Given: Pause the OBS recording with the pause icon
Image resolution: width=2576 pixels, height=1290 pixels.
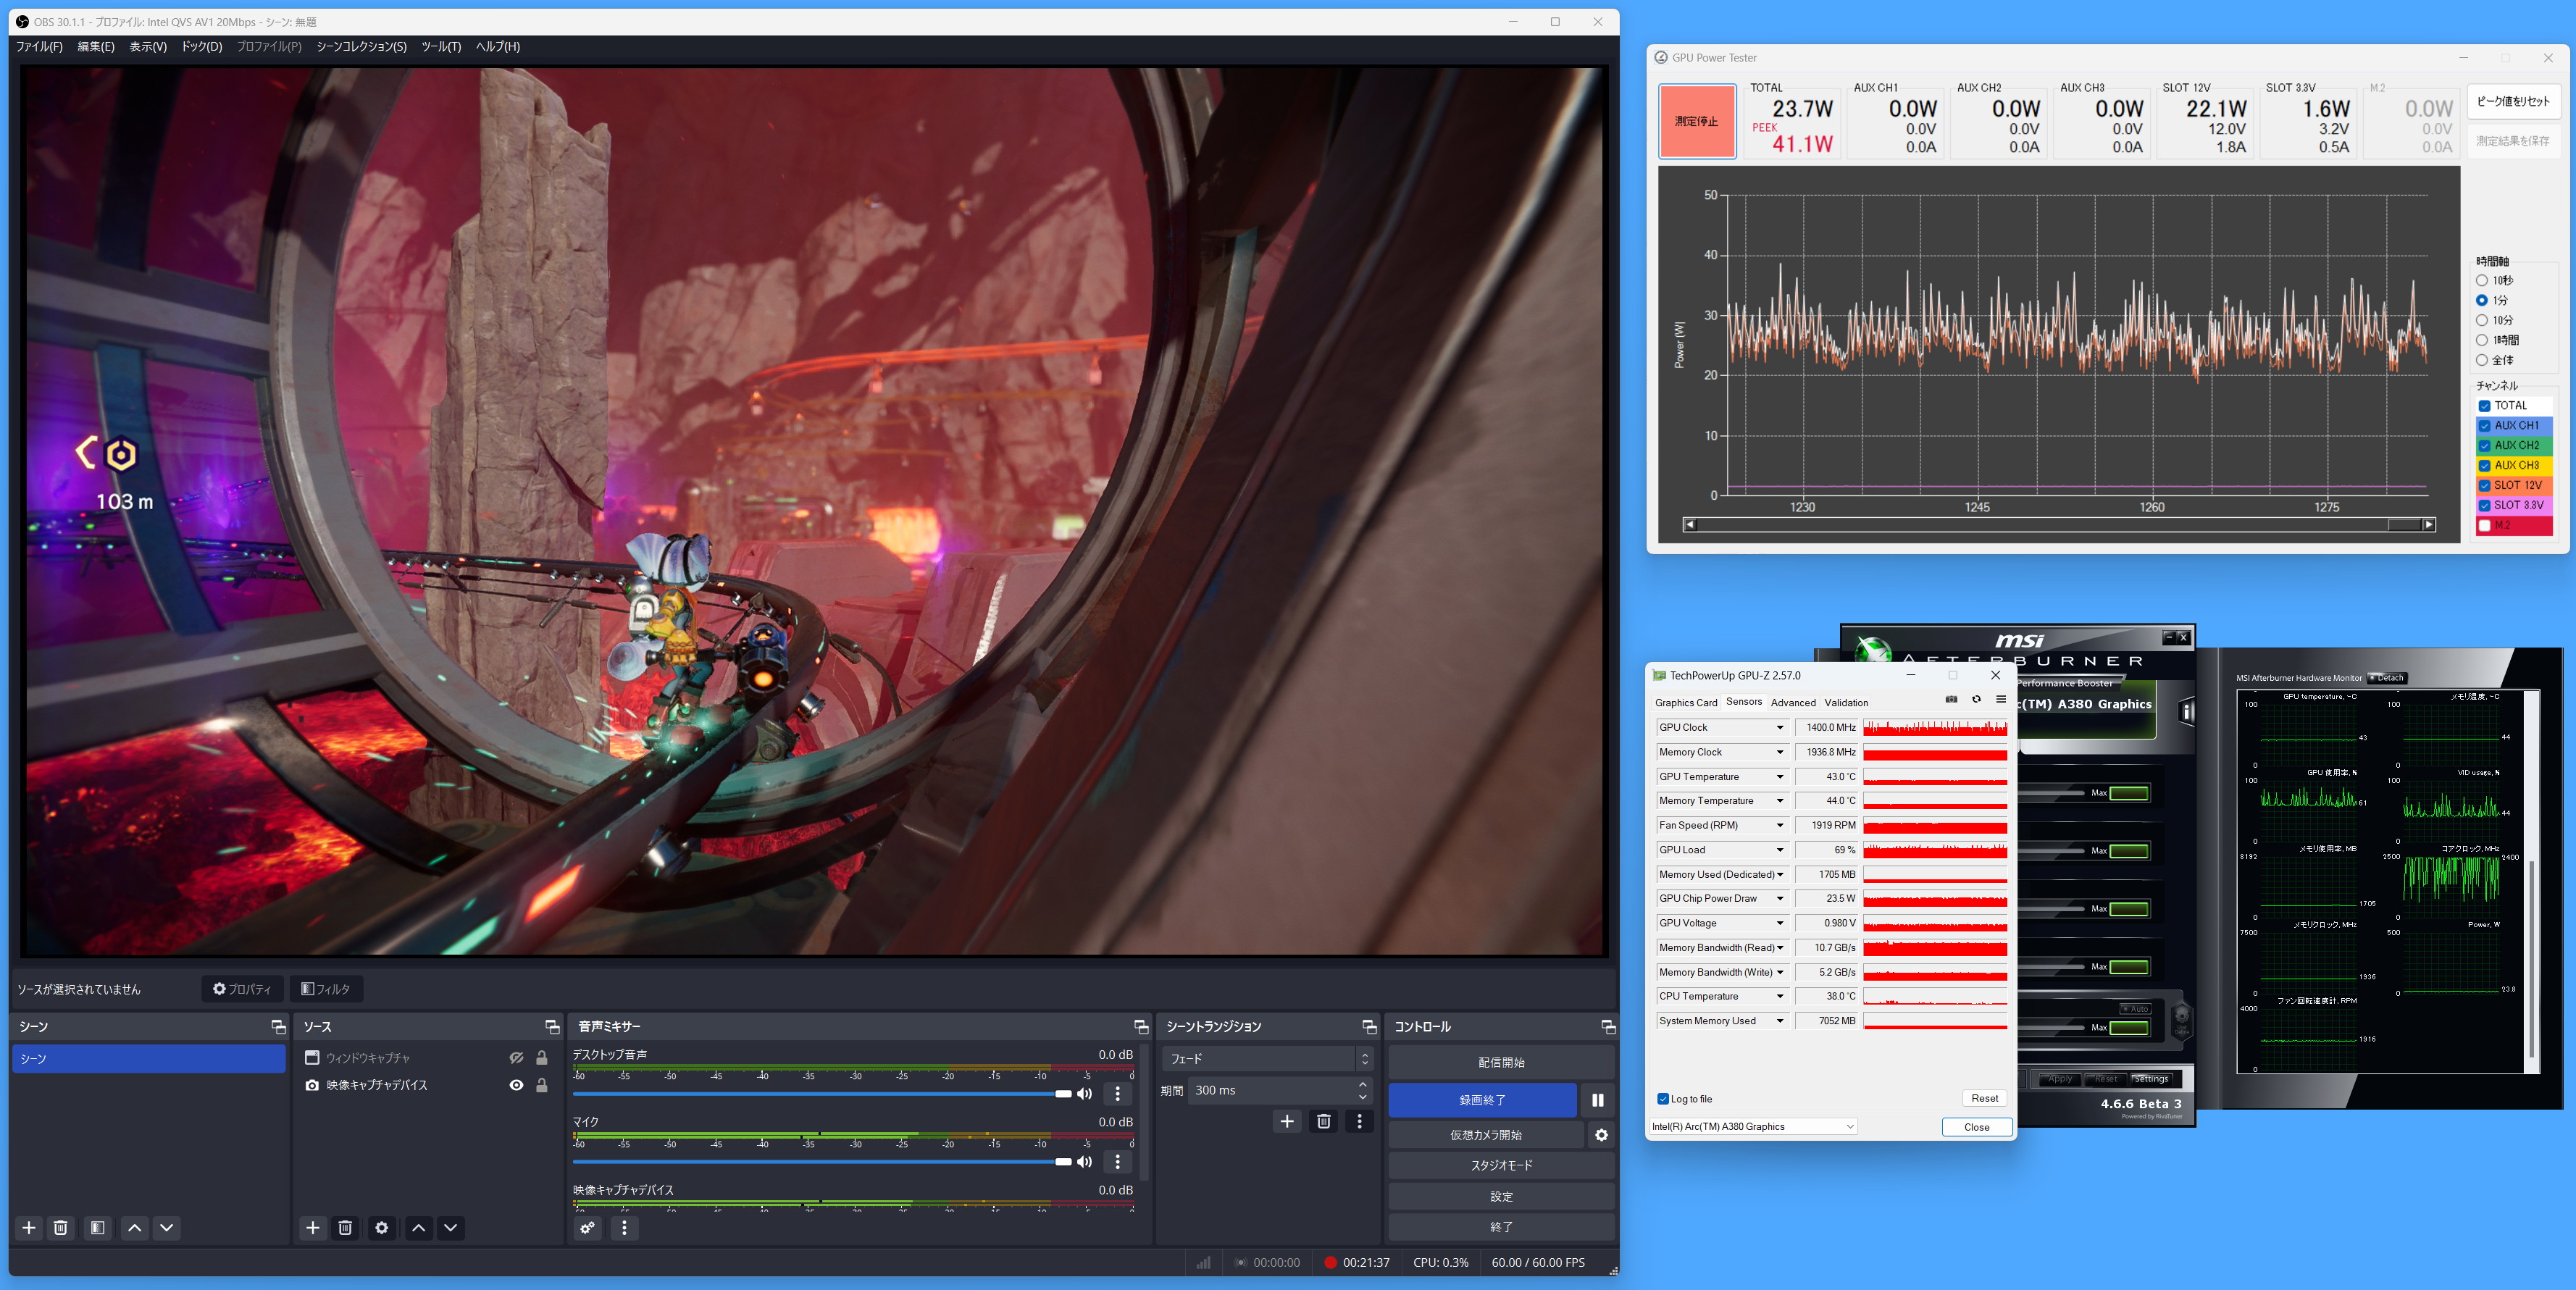Looking at the screenshot, I should (1597, 1100).
